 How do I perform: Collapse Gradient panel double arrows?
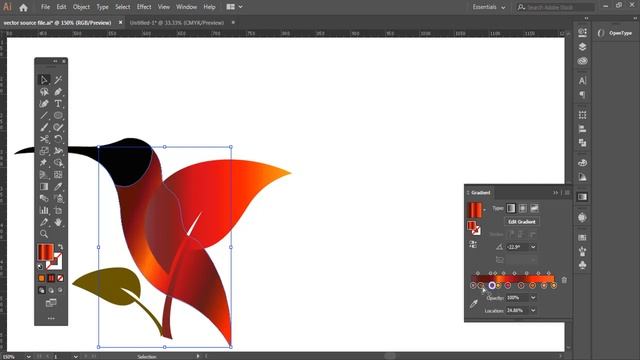coord(556,193)
